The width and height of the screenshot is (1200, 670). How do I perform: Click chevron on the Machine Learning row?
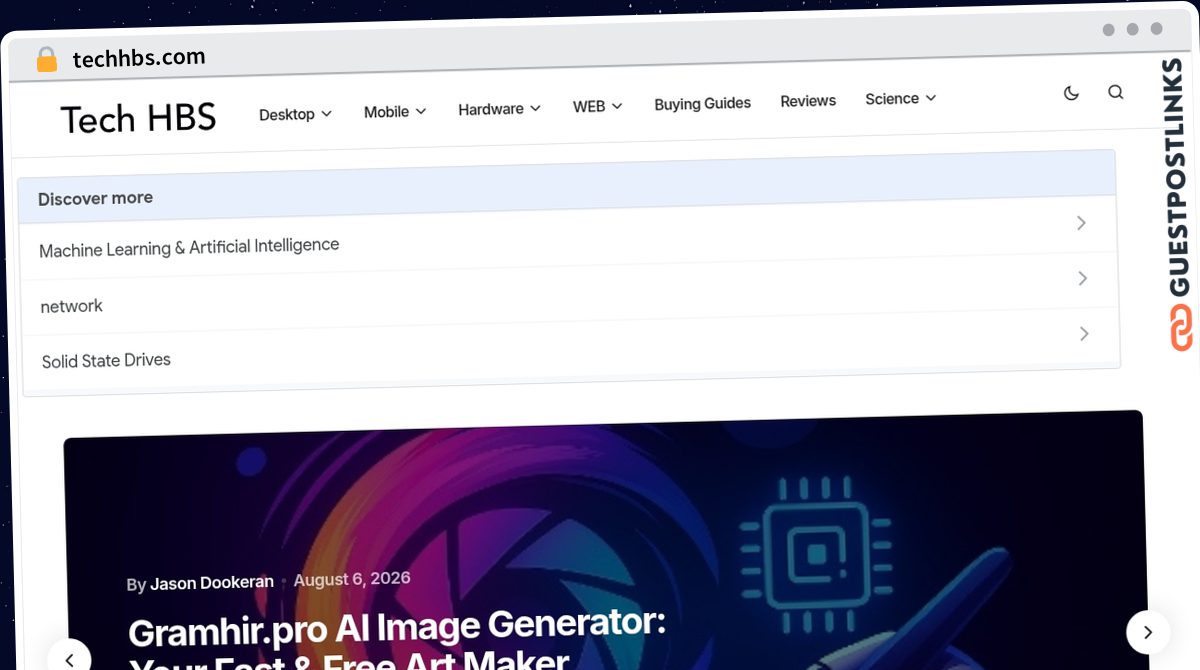point(1081,223)
